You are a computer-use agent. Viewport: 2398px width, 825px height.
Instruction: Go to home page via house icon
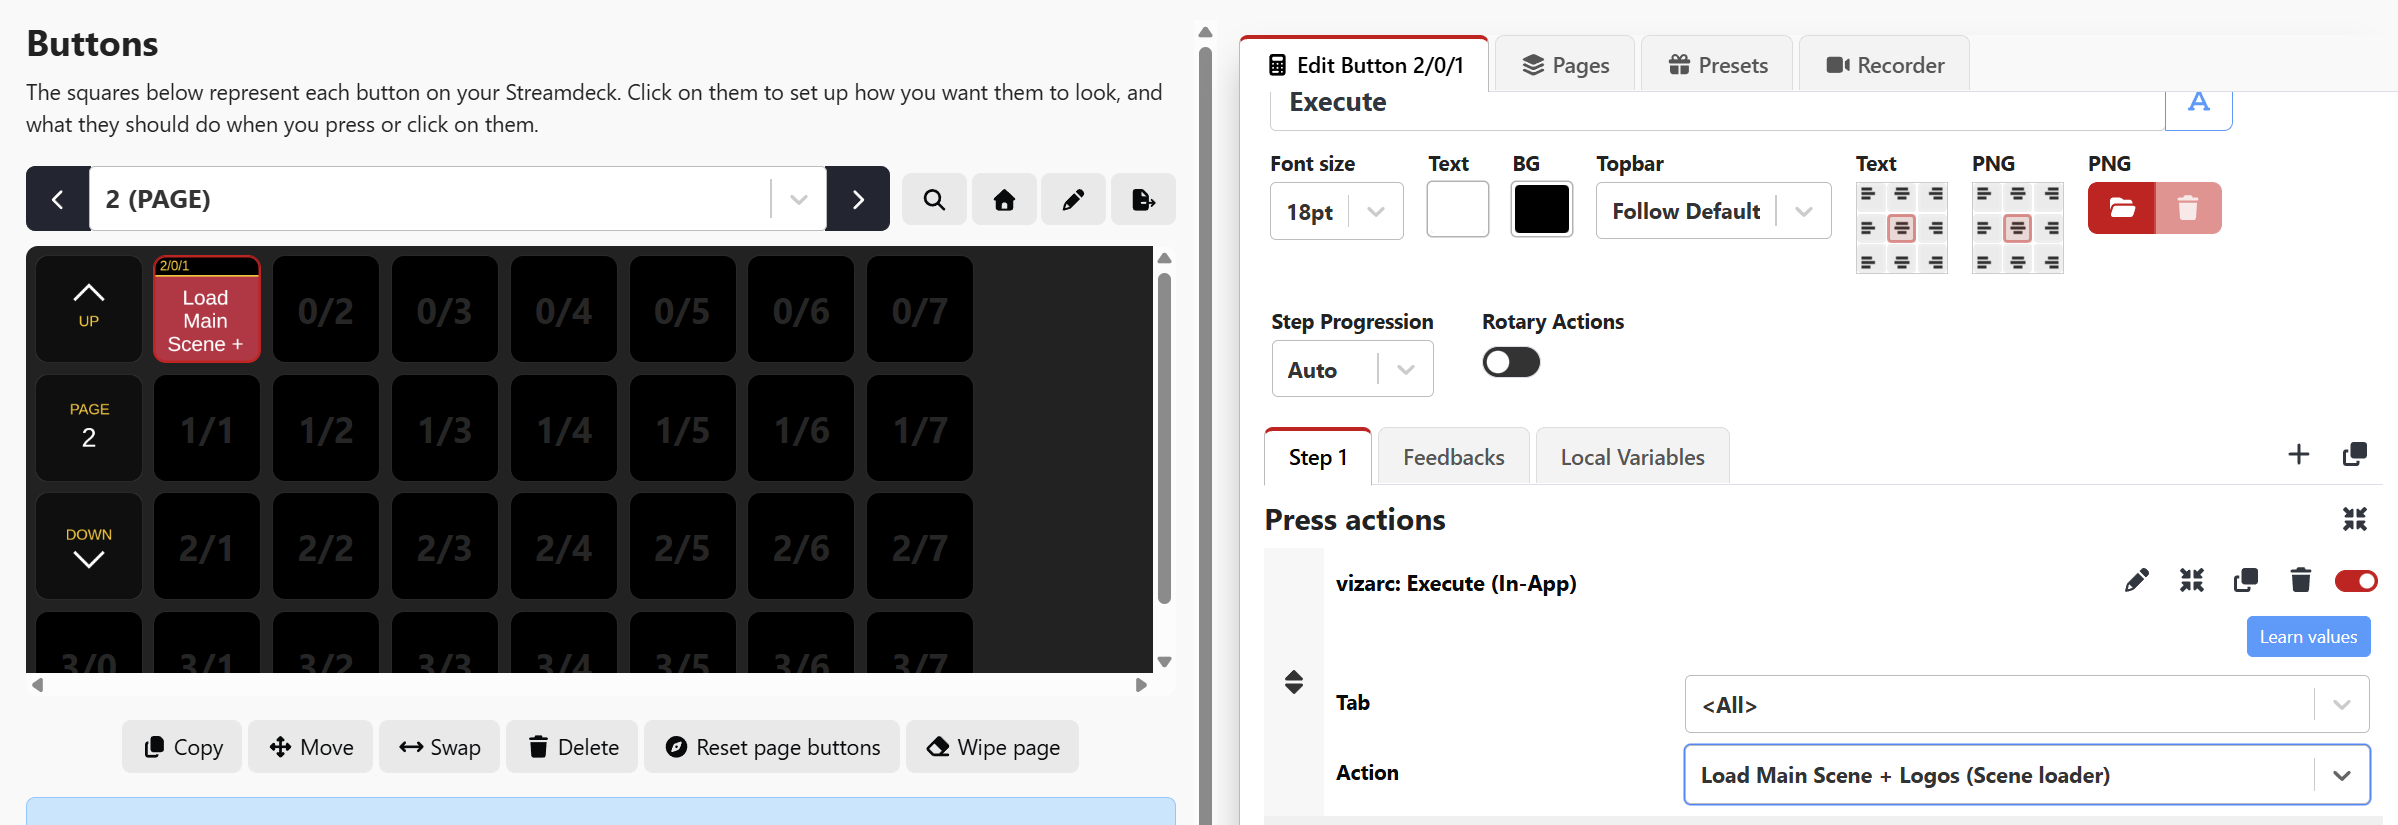pyautogui.click(x=1004, y=200)
